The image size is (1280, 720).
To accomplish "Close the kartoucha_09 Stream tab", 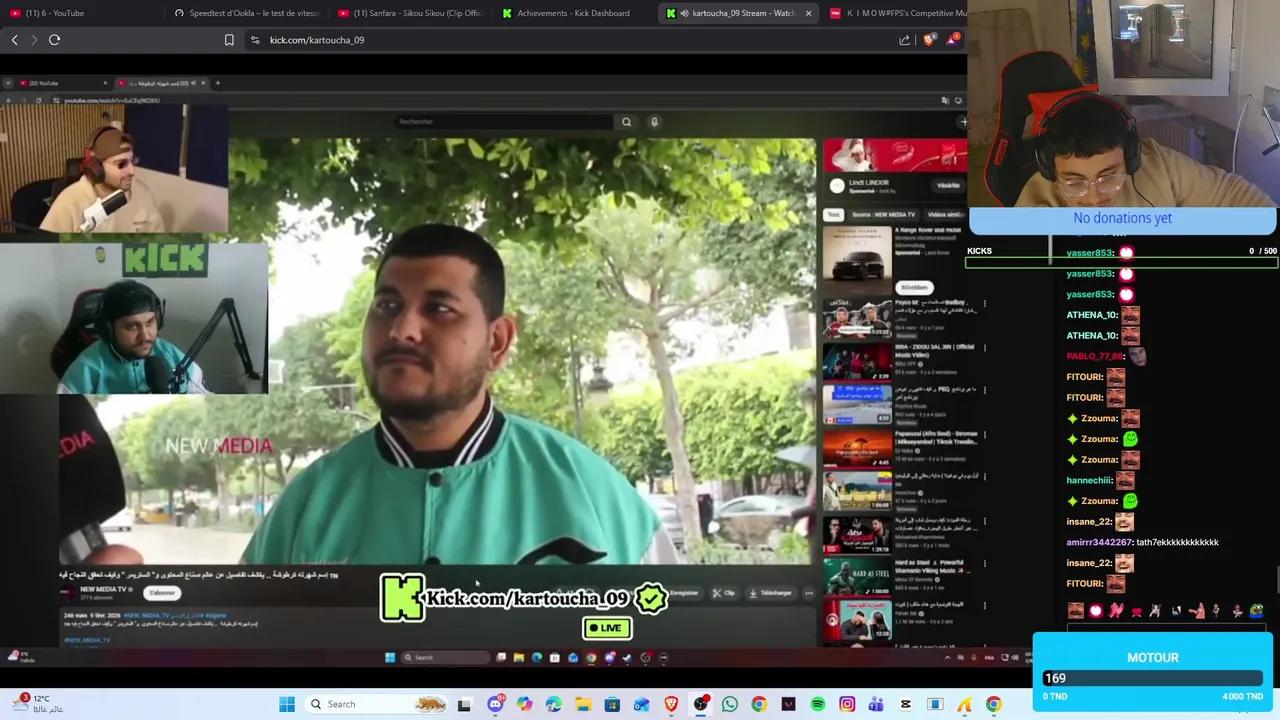I will (808, 13).
